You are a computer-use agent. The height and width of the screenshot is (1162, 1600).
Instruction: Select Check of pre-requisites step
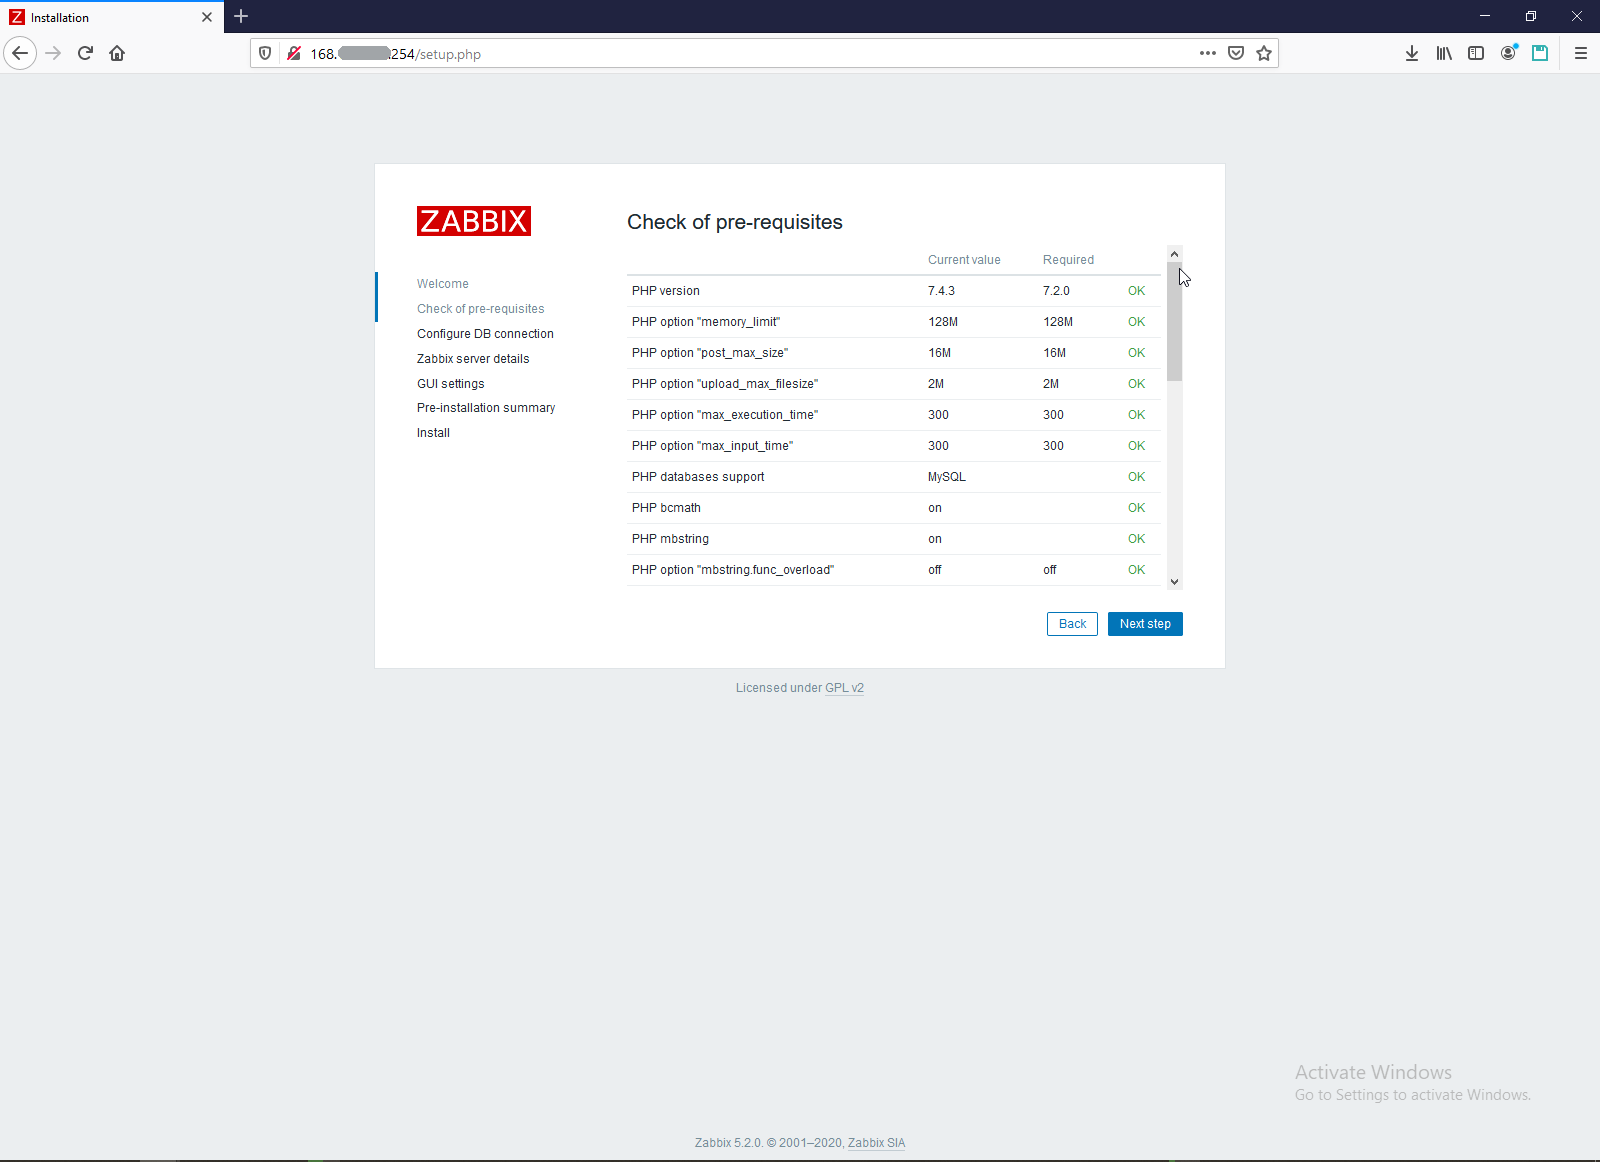pos(481,309)
